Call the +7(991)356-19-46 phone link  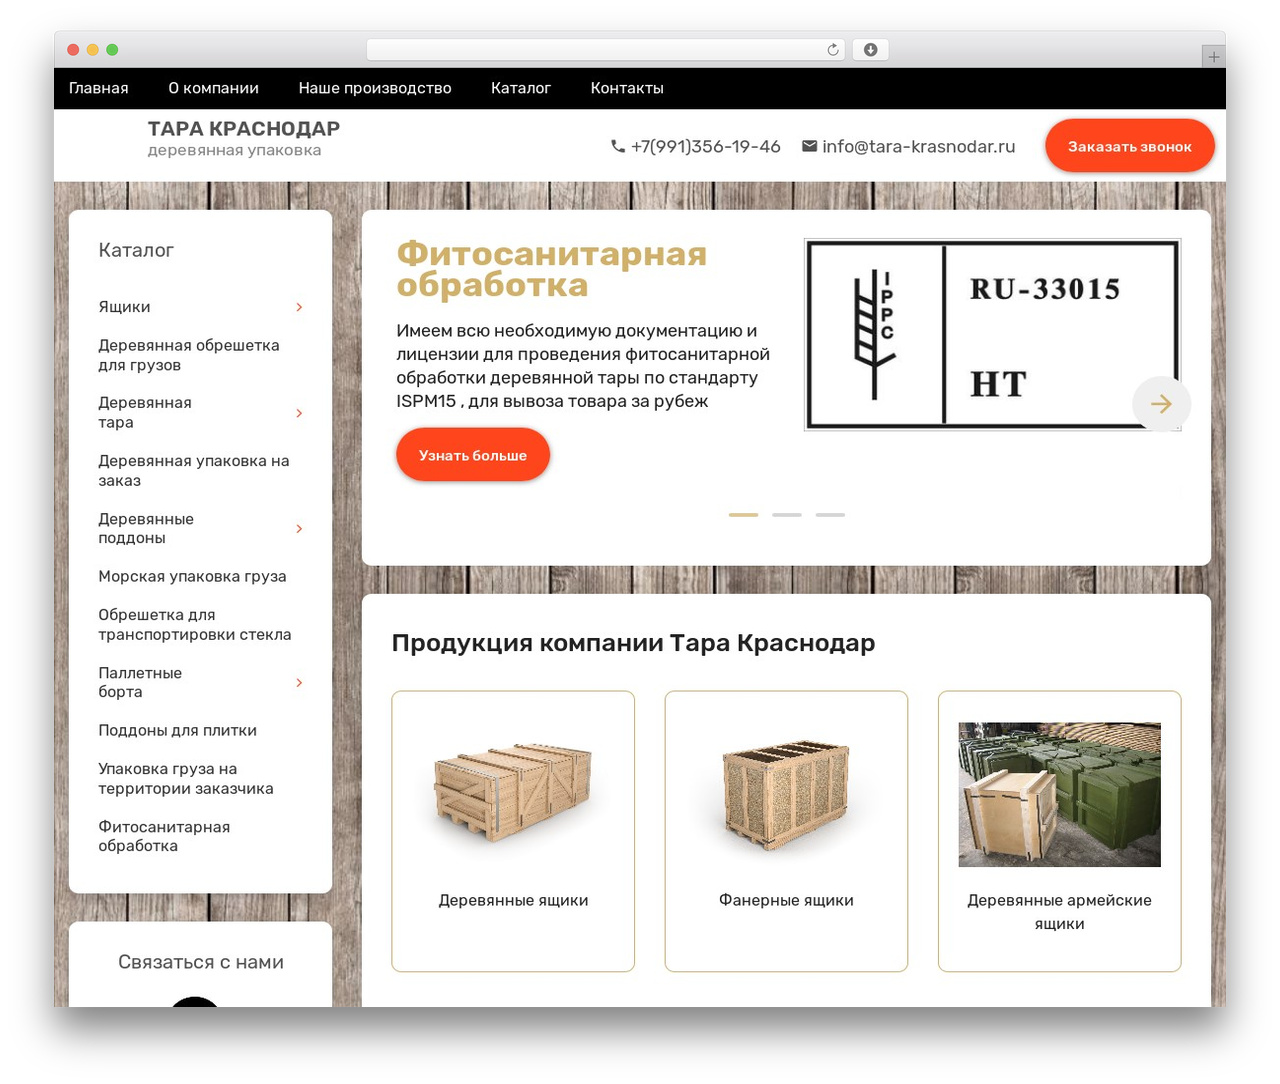pos(706,147)
